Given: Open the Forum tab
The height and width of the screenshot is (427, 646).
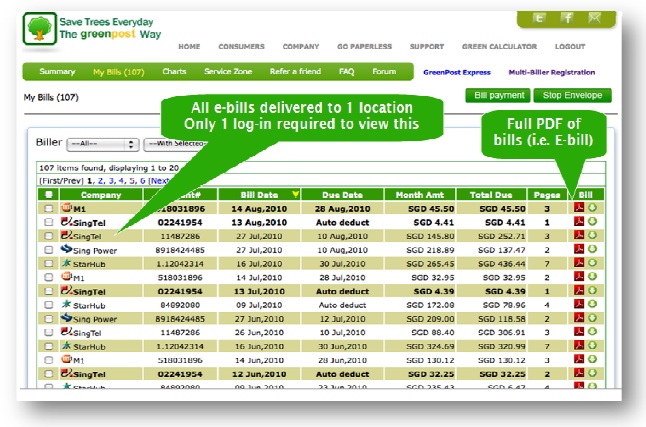Looking at the screenshot, I should pyautogui.click(x=384, y=71).
